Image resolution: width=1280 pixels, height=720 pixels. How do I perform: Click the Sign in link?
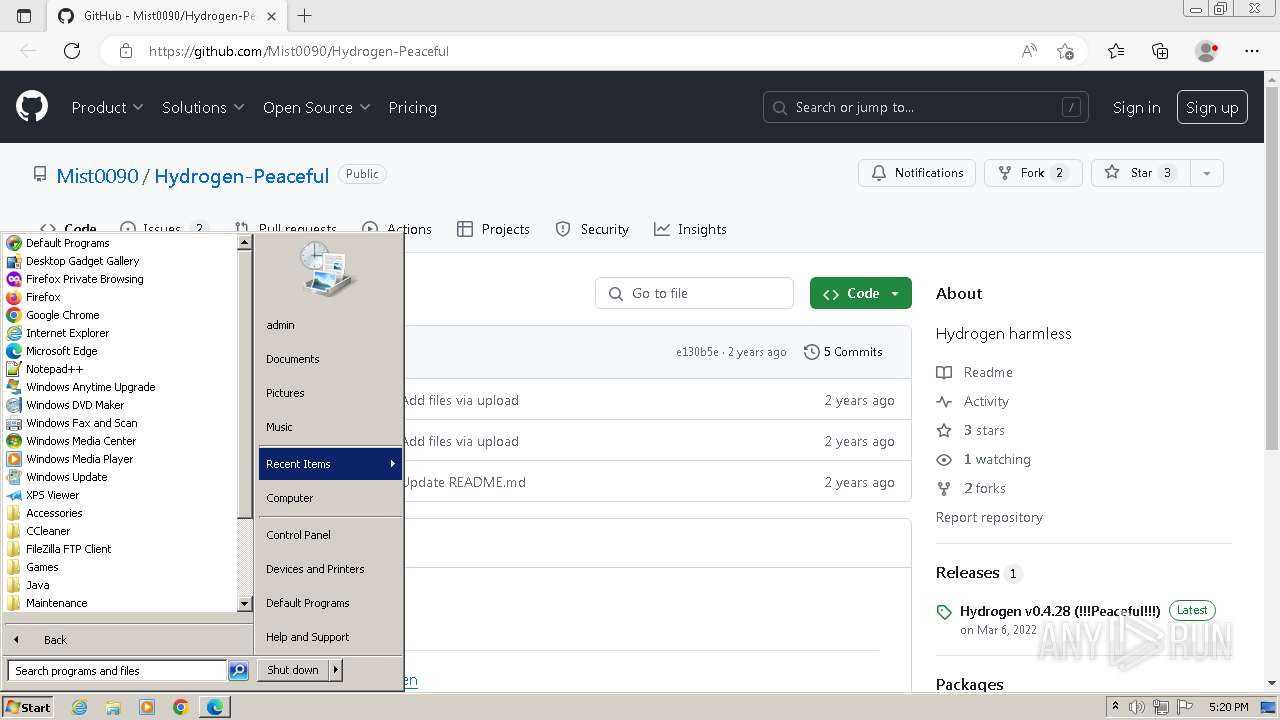(1137, 107)
